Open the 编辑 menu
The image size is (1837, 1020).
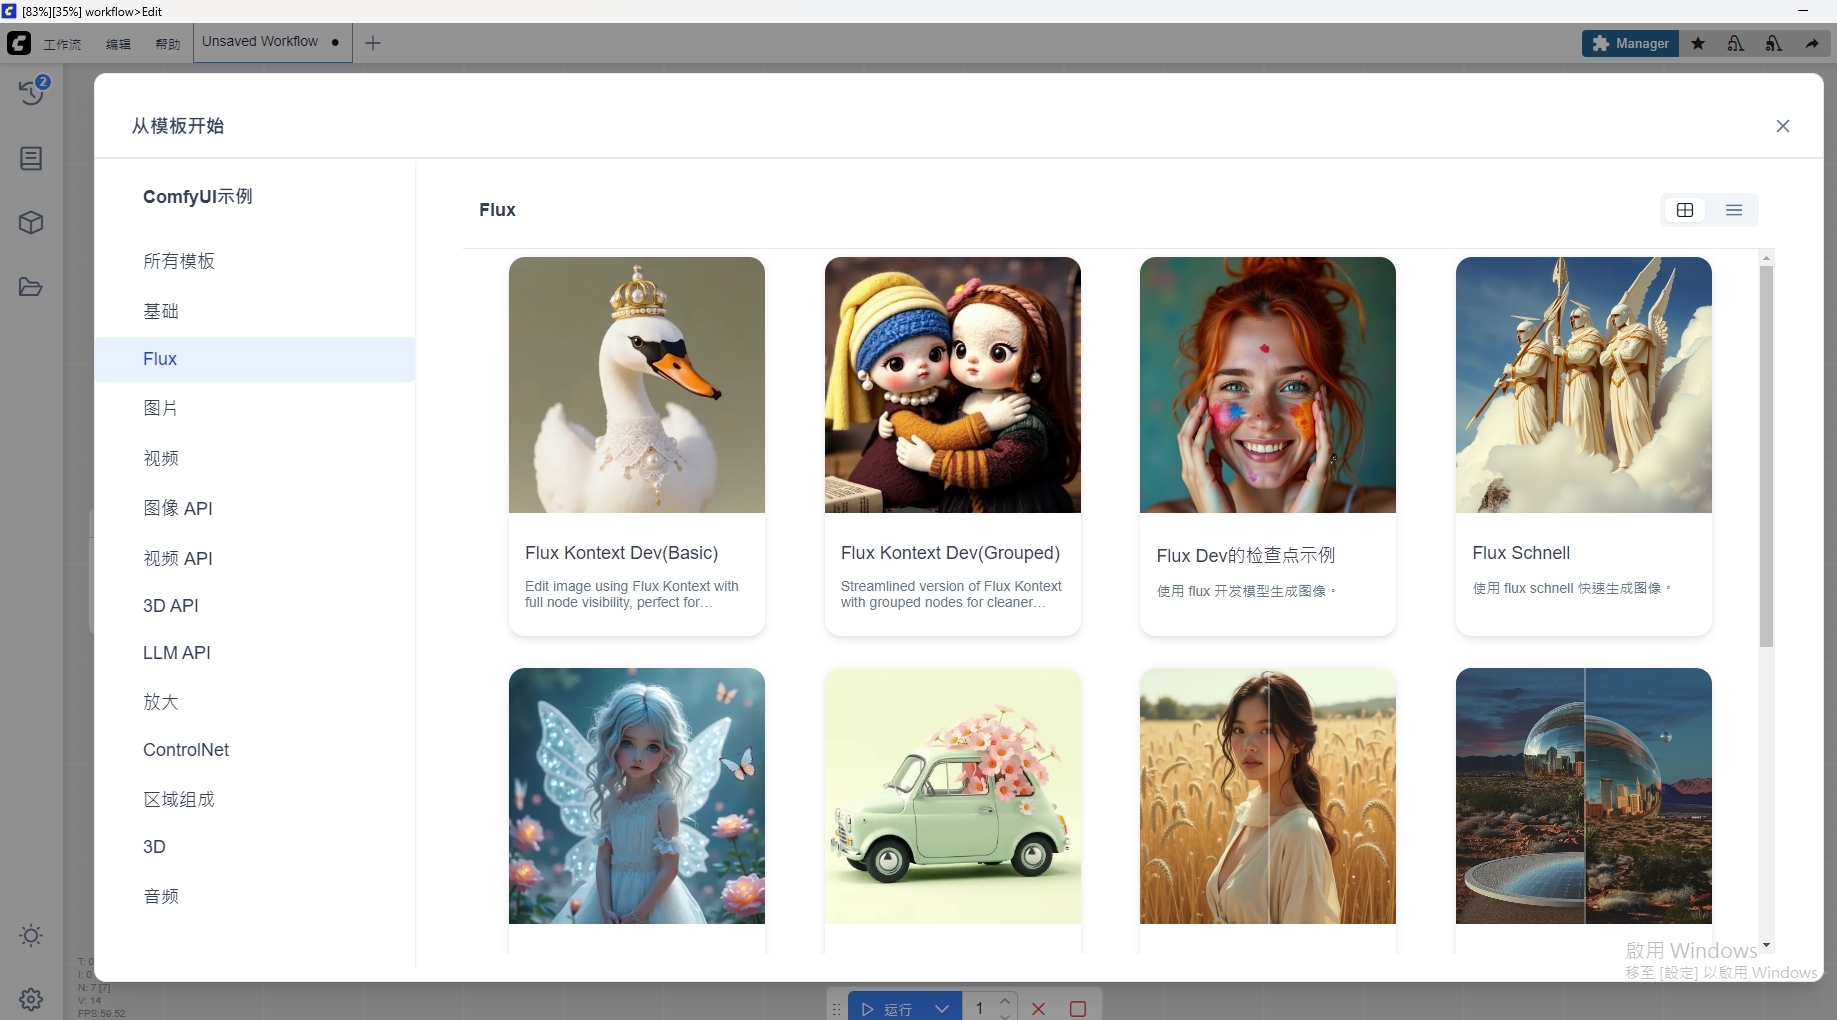(118, 44)
